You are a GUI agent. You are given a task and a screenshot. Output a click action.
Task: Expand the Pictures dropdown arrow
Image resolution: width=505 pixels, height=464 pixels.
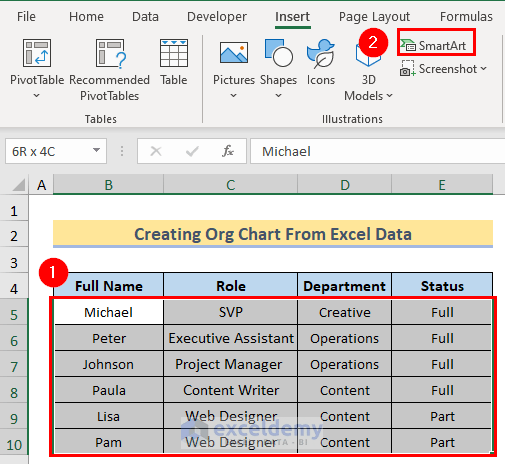pyautogui.click(x=233, y=96)
